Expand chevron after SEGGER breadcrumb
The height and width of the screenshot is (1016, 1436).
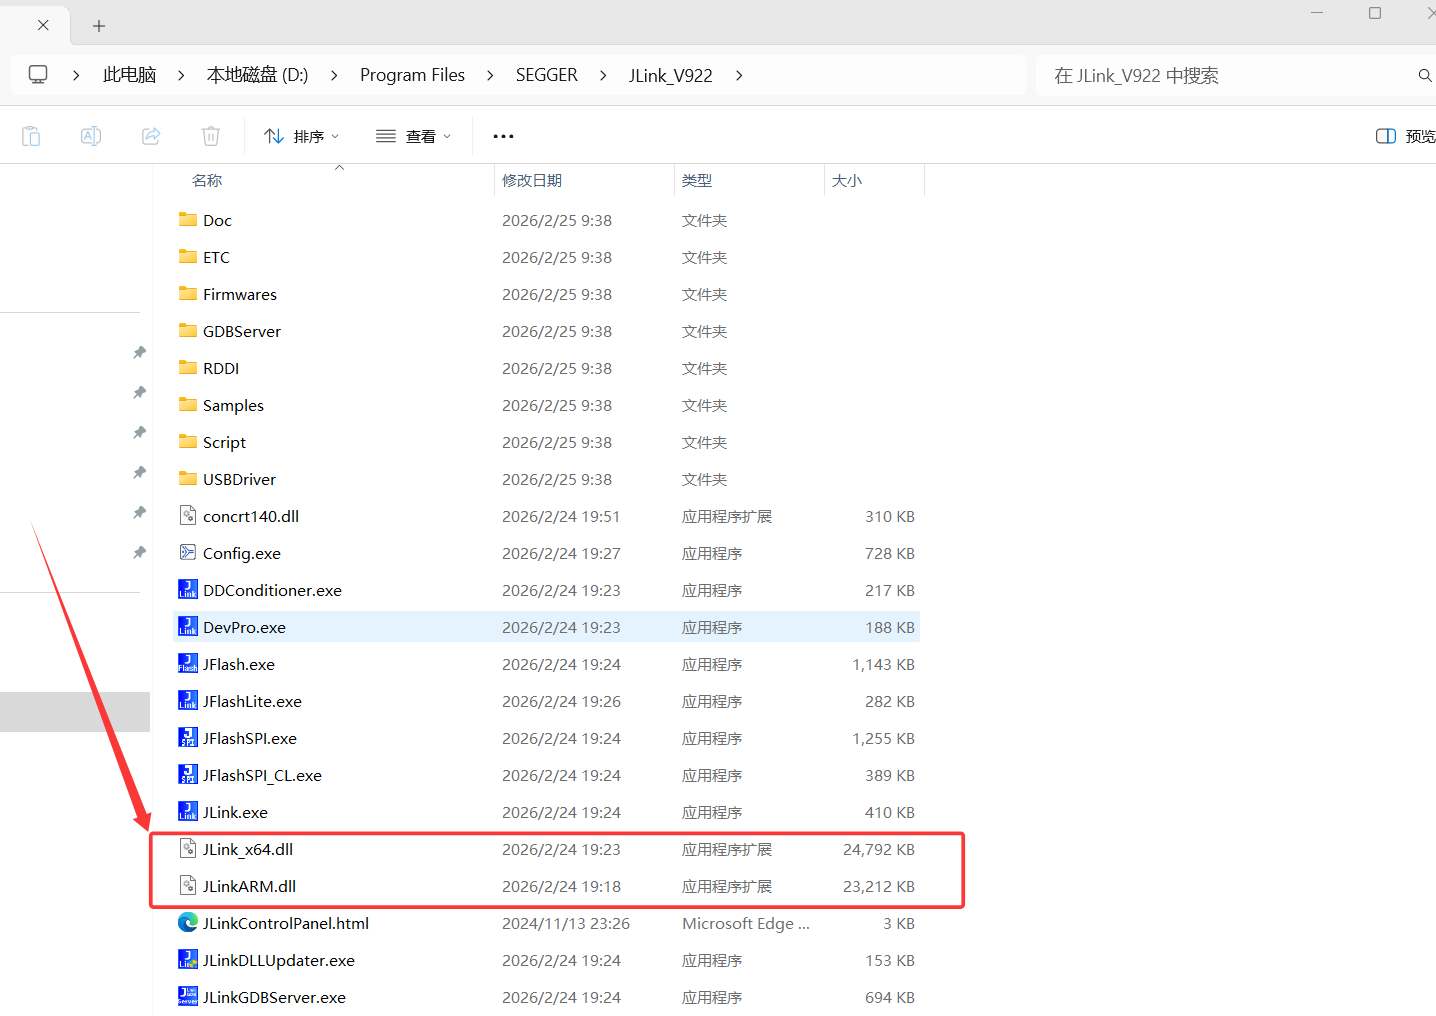click(603, 75)
